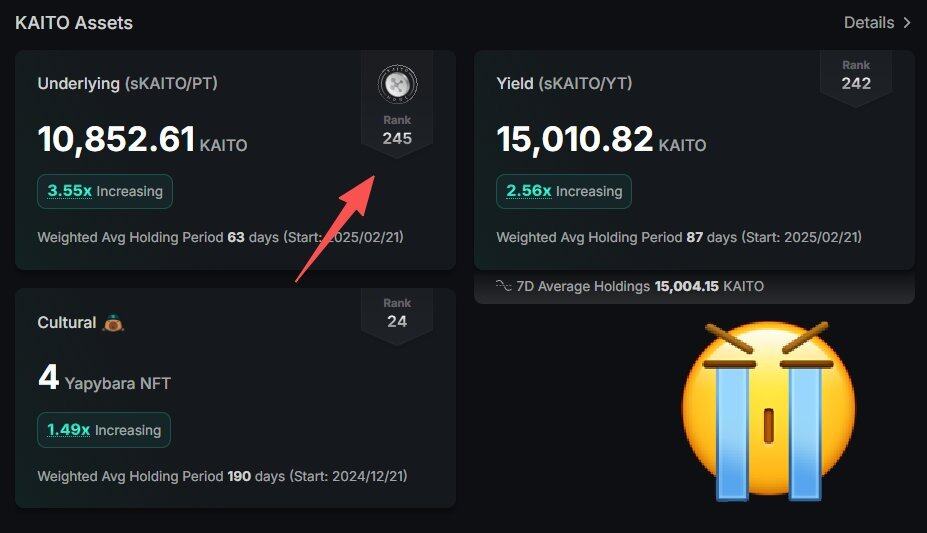This screenshot has width=927, height=533.
Task: Select the Rank 24 badge
Action: pos(397,313)
